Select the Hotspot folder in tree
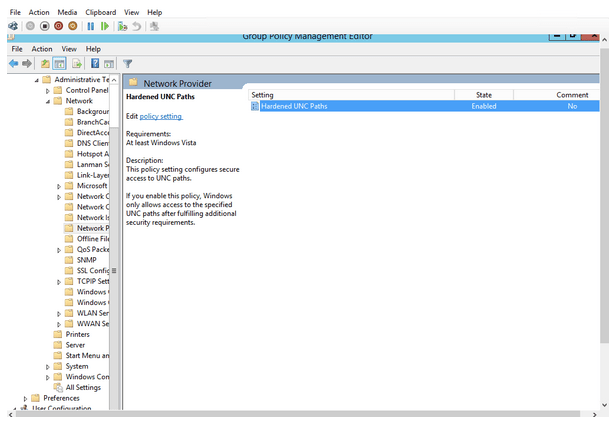Image resolution: width=613 pixels, height=421 pixels. click(87, 154)
